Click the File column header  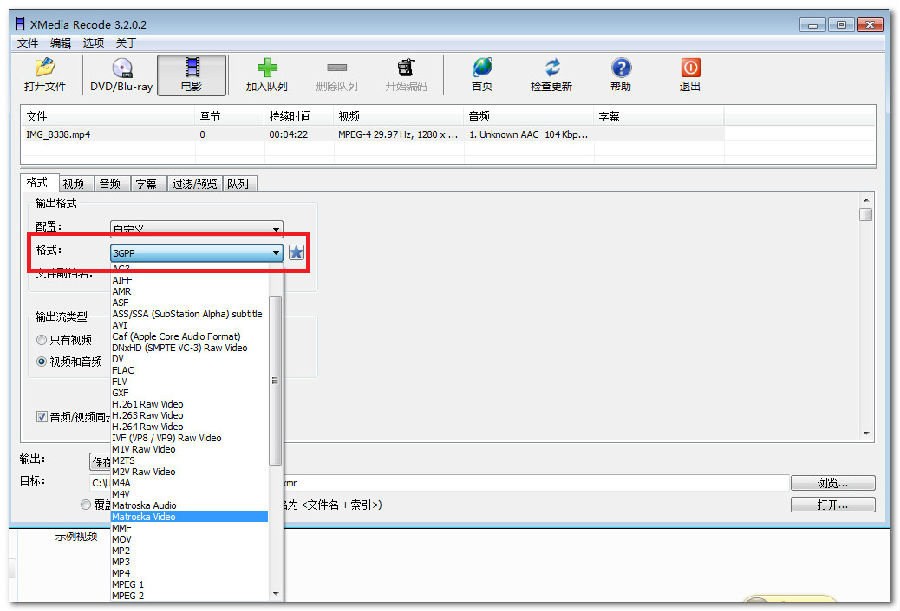[x=108, y=116]
